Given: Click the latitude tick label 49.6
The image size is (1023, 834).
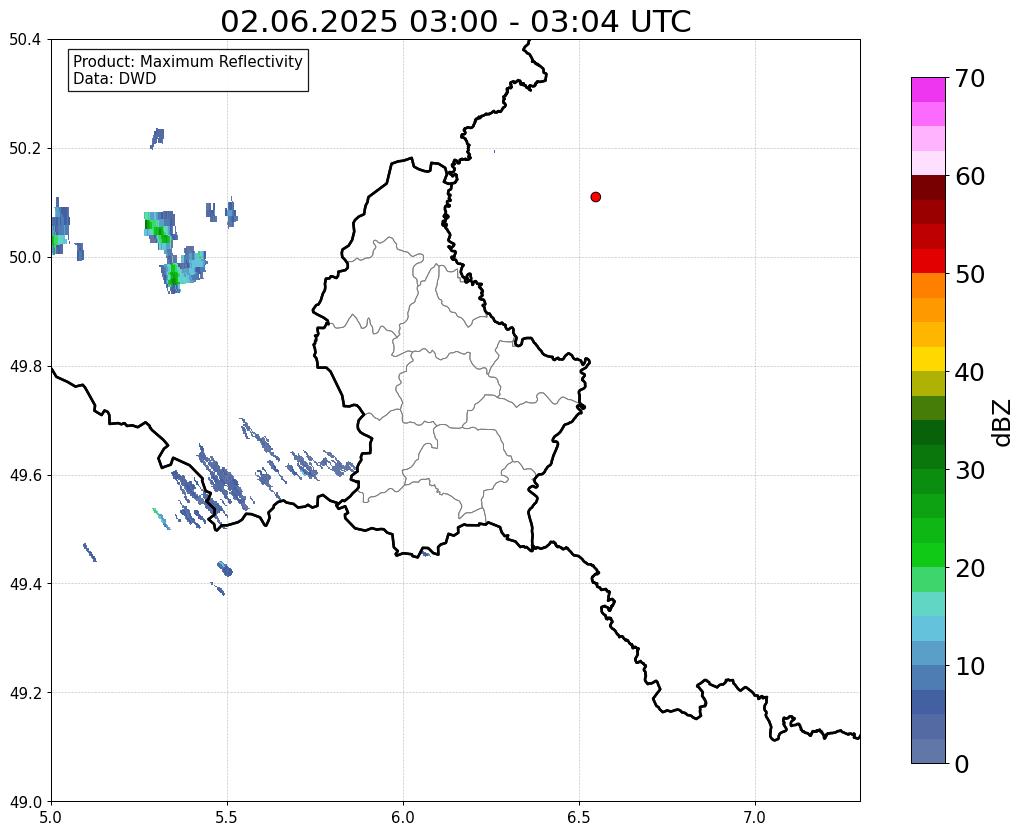Looking at the screenshot, I should click(25, 476).
